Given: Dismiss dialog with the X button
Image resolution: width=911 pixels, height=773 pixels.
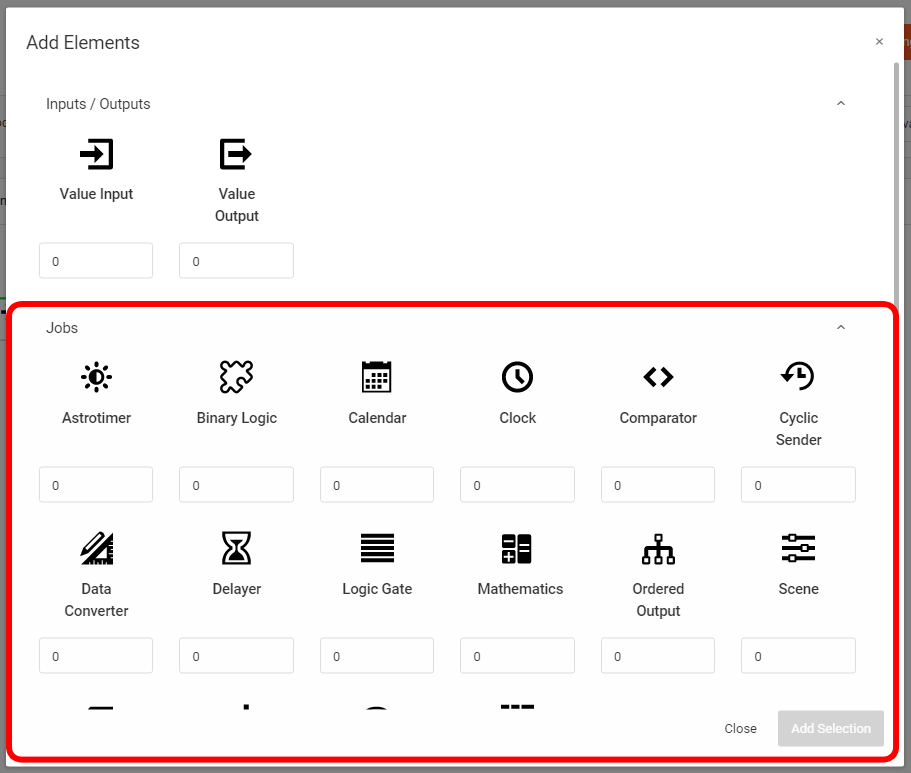Looking at the screenshot, I should 879,42.
